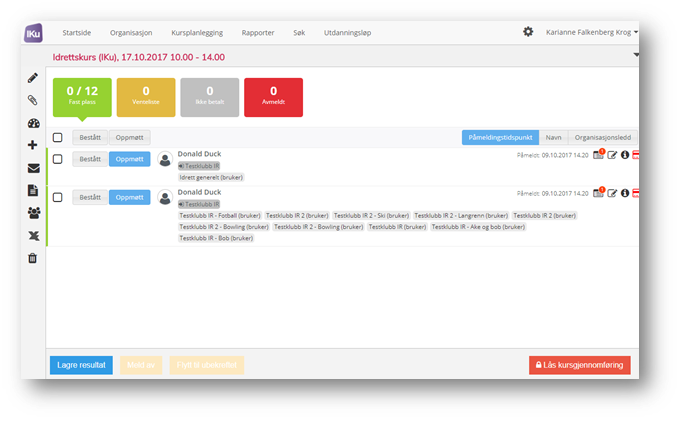Click Testklubb IR 2 - Ski (bruker) tag
Image resolution: width=681 pixels, height=421 pixels.
[371, 215]
